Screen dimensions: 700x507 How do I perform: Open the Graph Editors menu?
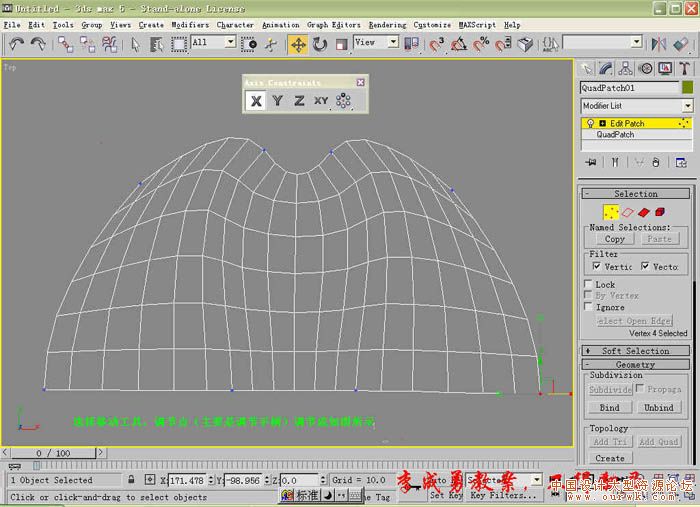click(333, 25)
